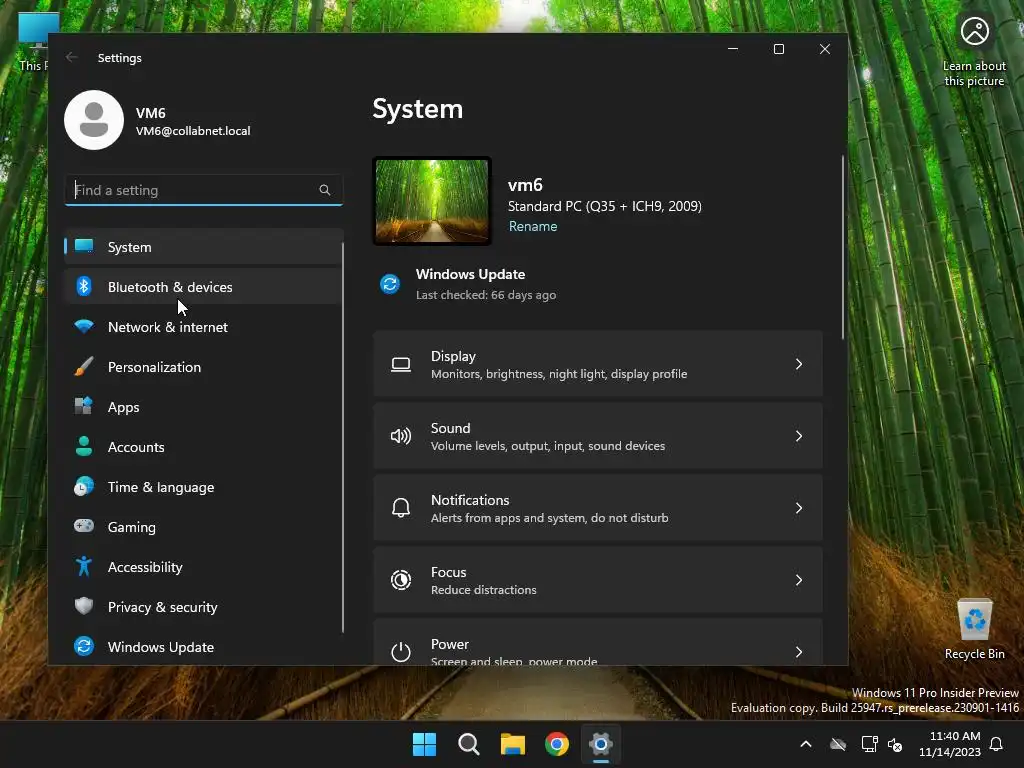Click the main panel vertical scrollbar
This screenshot has height=768, width=1024.
(842, 248)
